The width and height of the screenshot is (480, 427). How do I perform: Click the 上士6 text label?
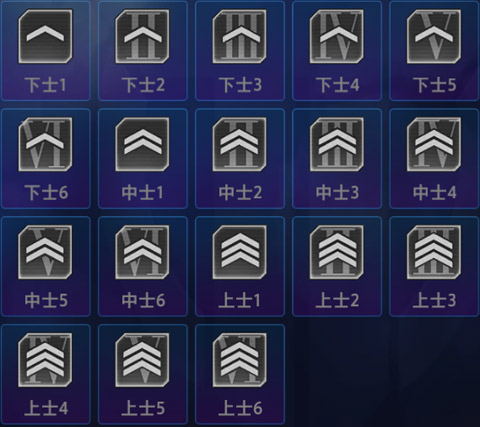(x=240, y=408)
